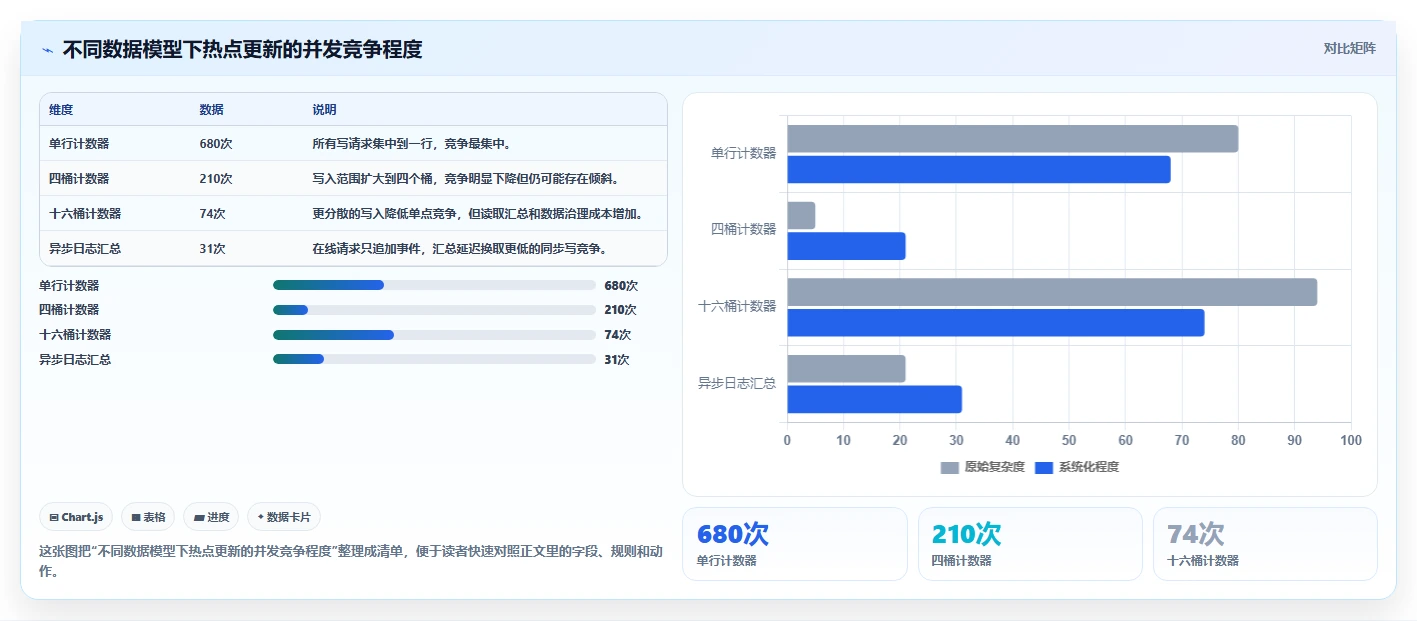This screenshot has width=1417, height=621.
Task: Click the gray chart bar for 十六桶计数器
Action: (x=1052, y=292)
